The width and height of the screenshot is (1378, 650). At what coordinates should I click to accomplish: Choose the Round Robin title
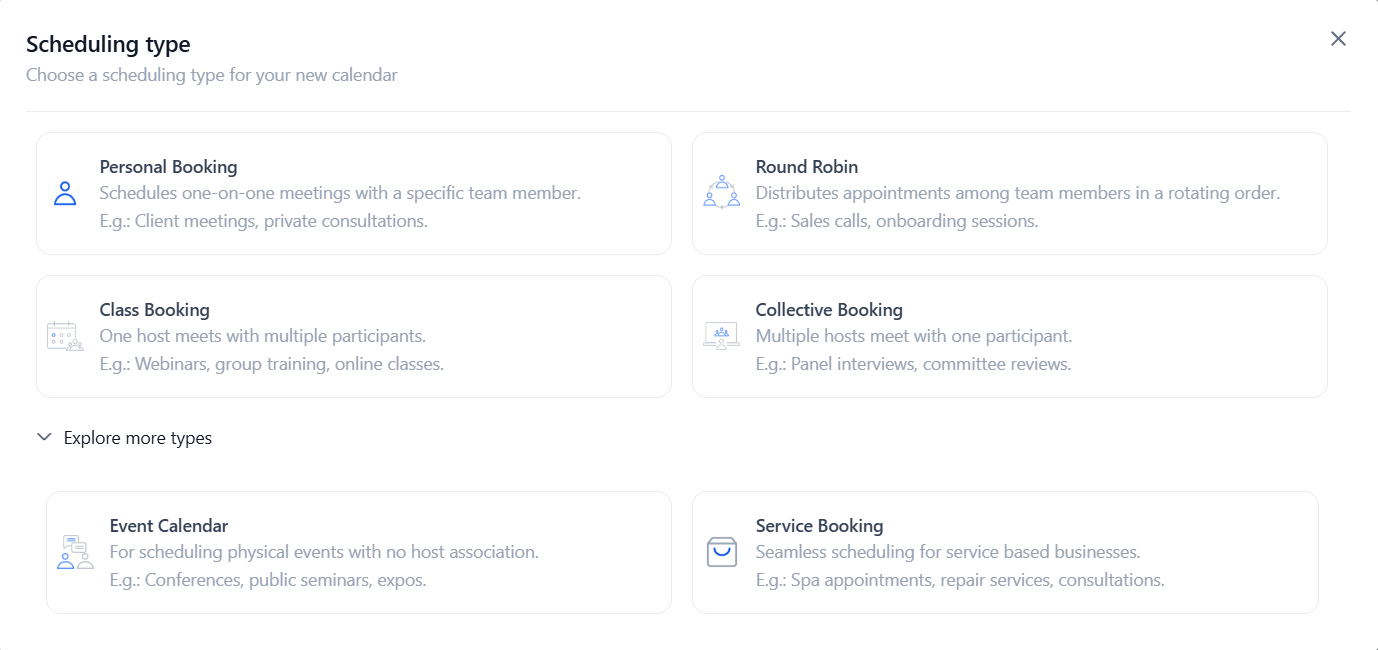(x=807, y=167)
